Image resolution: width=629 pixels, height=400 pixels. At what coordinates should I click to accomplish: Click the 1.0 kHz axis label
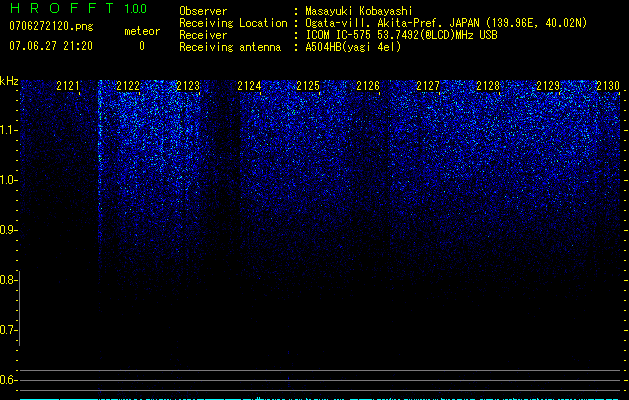coord(8,180)
